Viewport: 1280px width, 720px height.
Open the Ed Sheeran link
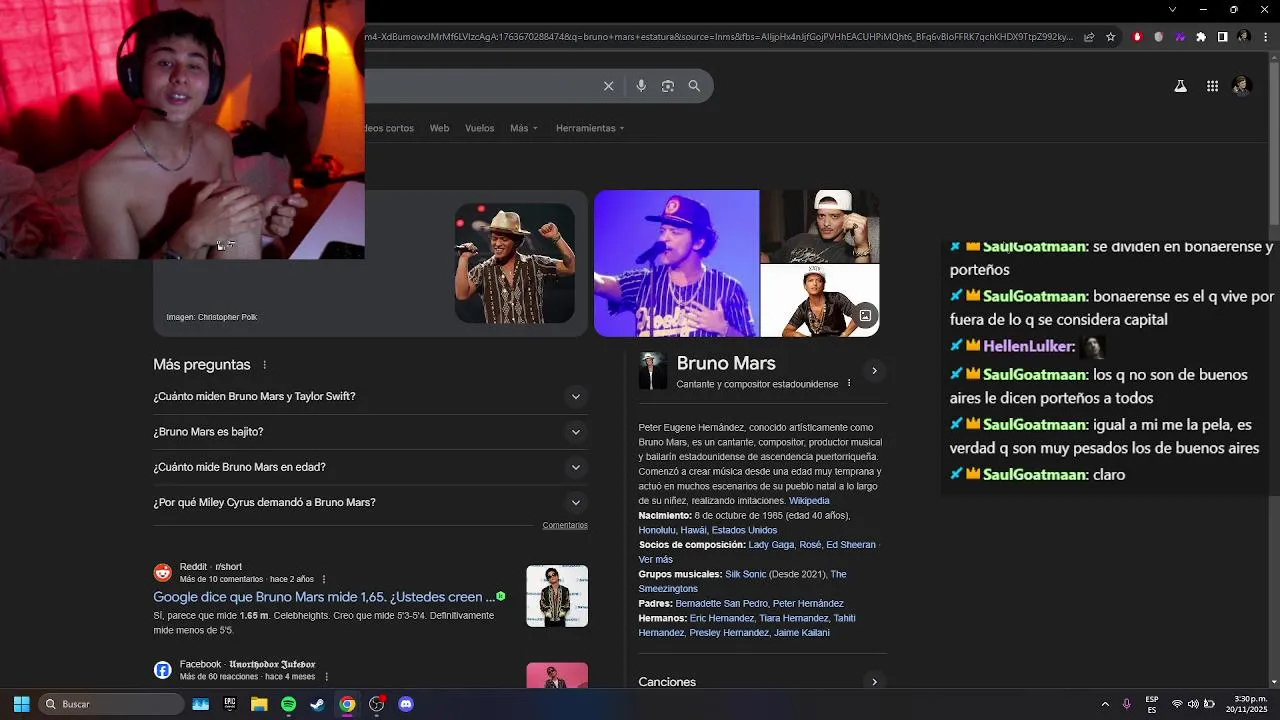(x=851, y=545)
